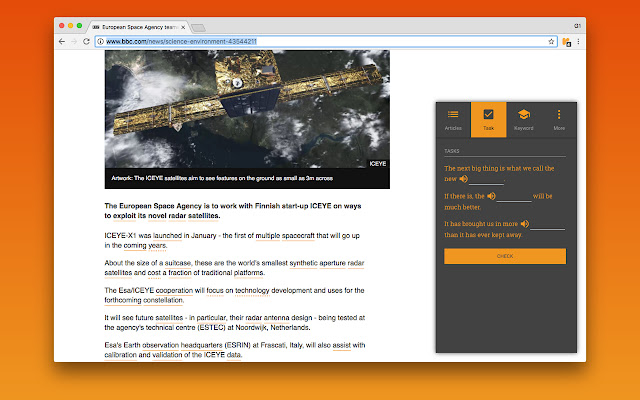Click the image caption starting 'Artwork: The ICEYE'

222,178
